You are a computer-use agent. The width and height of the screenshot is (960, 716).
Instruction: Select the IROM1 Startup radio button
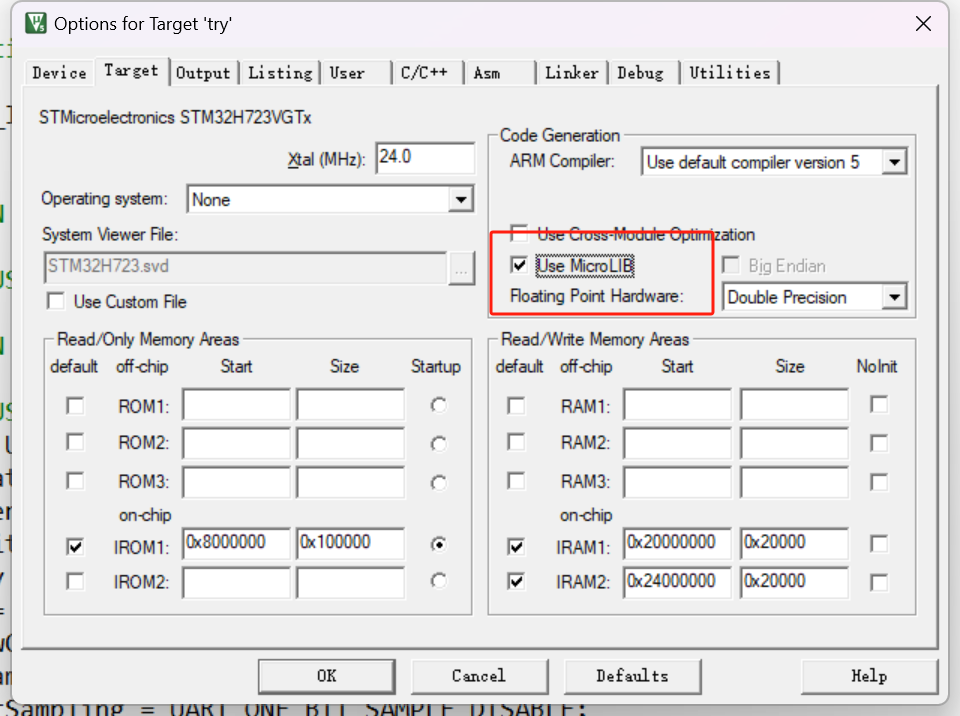point(438,544)
